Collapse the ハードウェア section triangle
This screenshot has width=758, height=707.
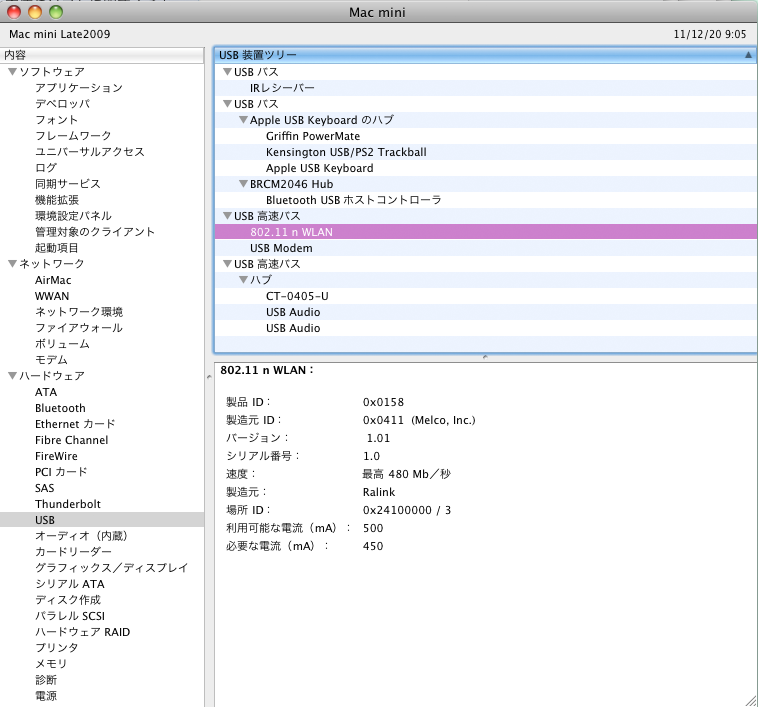(12, 376)
